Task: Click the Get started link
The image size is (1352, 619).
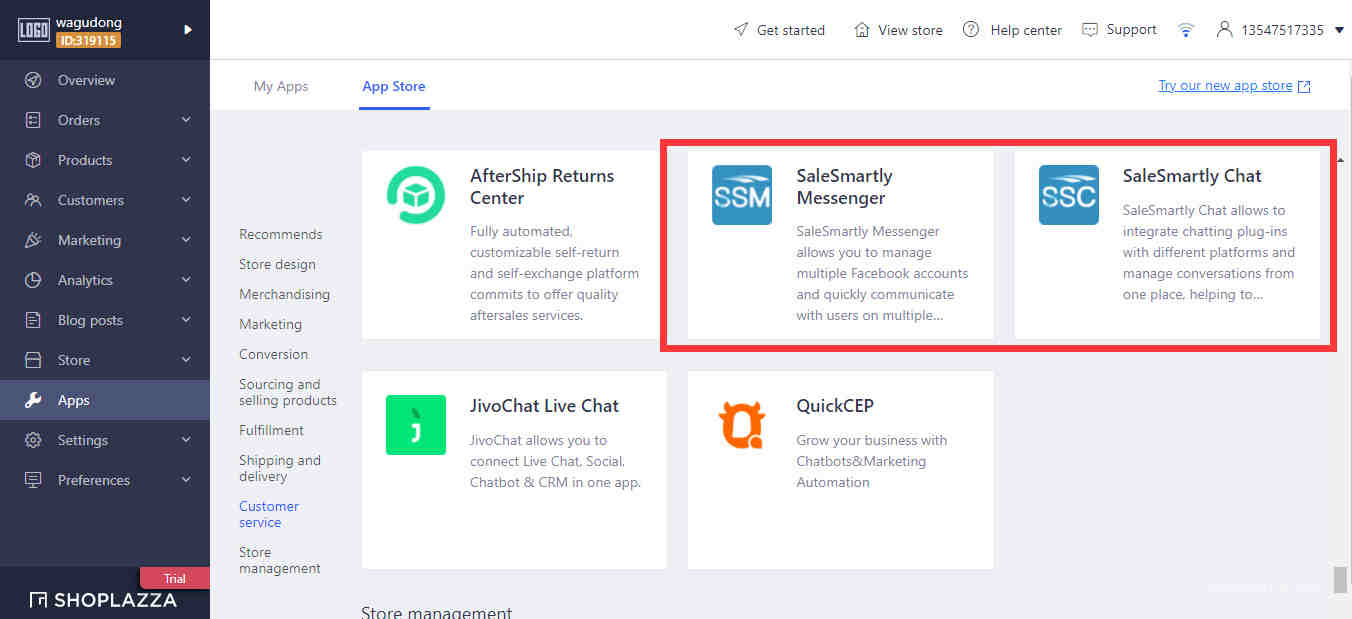Action: click(791, 30)
